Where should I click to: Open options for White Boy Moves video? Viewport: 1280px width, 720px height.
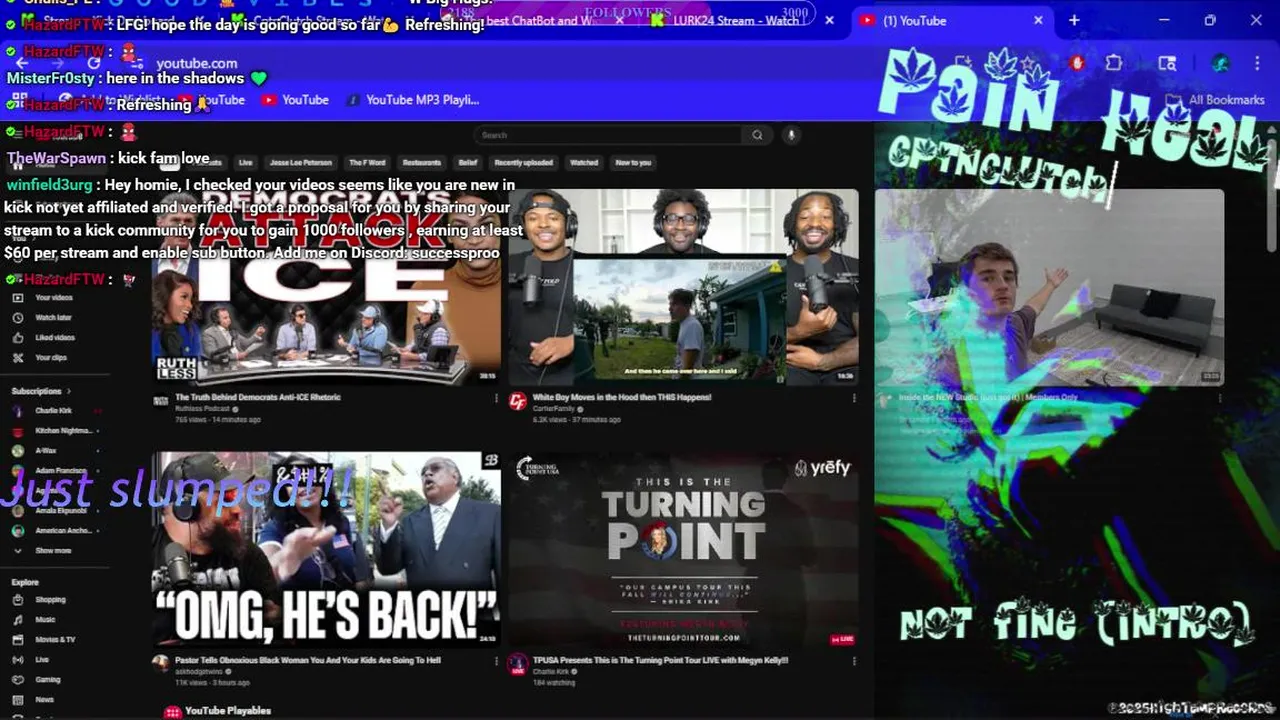click(x=854, y=398)
